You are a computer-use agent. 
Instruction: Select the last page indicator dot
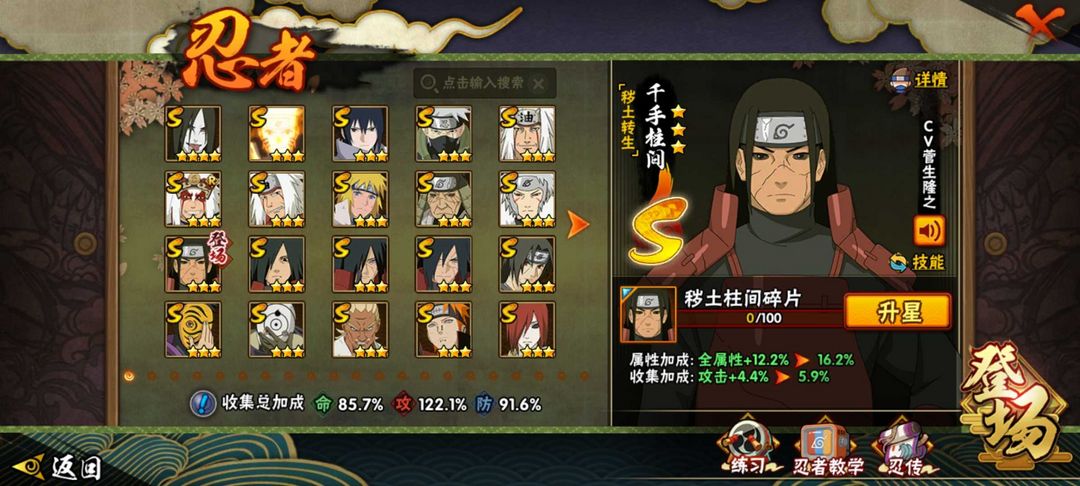point(584,376)
